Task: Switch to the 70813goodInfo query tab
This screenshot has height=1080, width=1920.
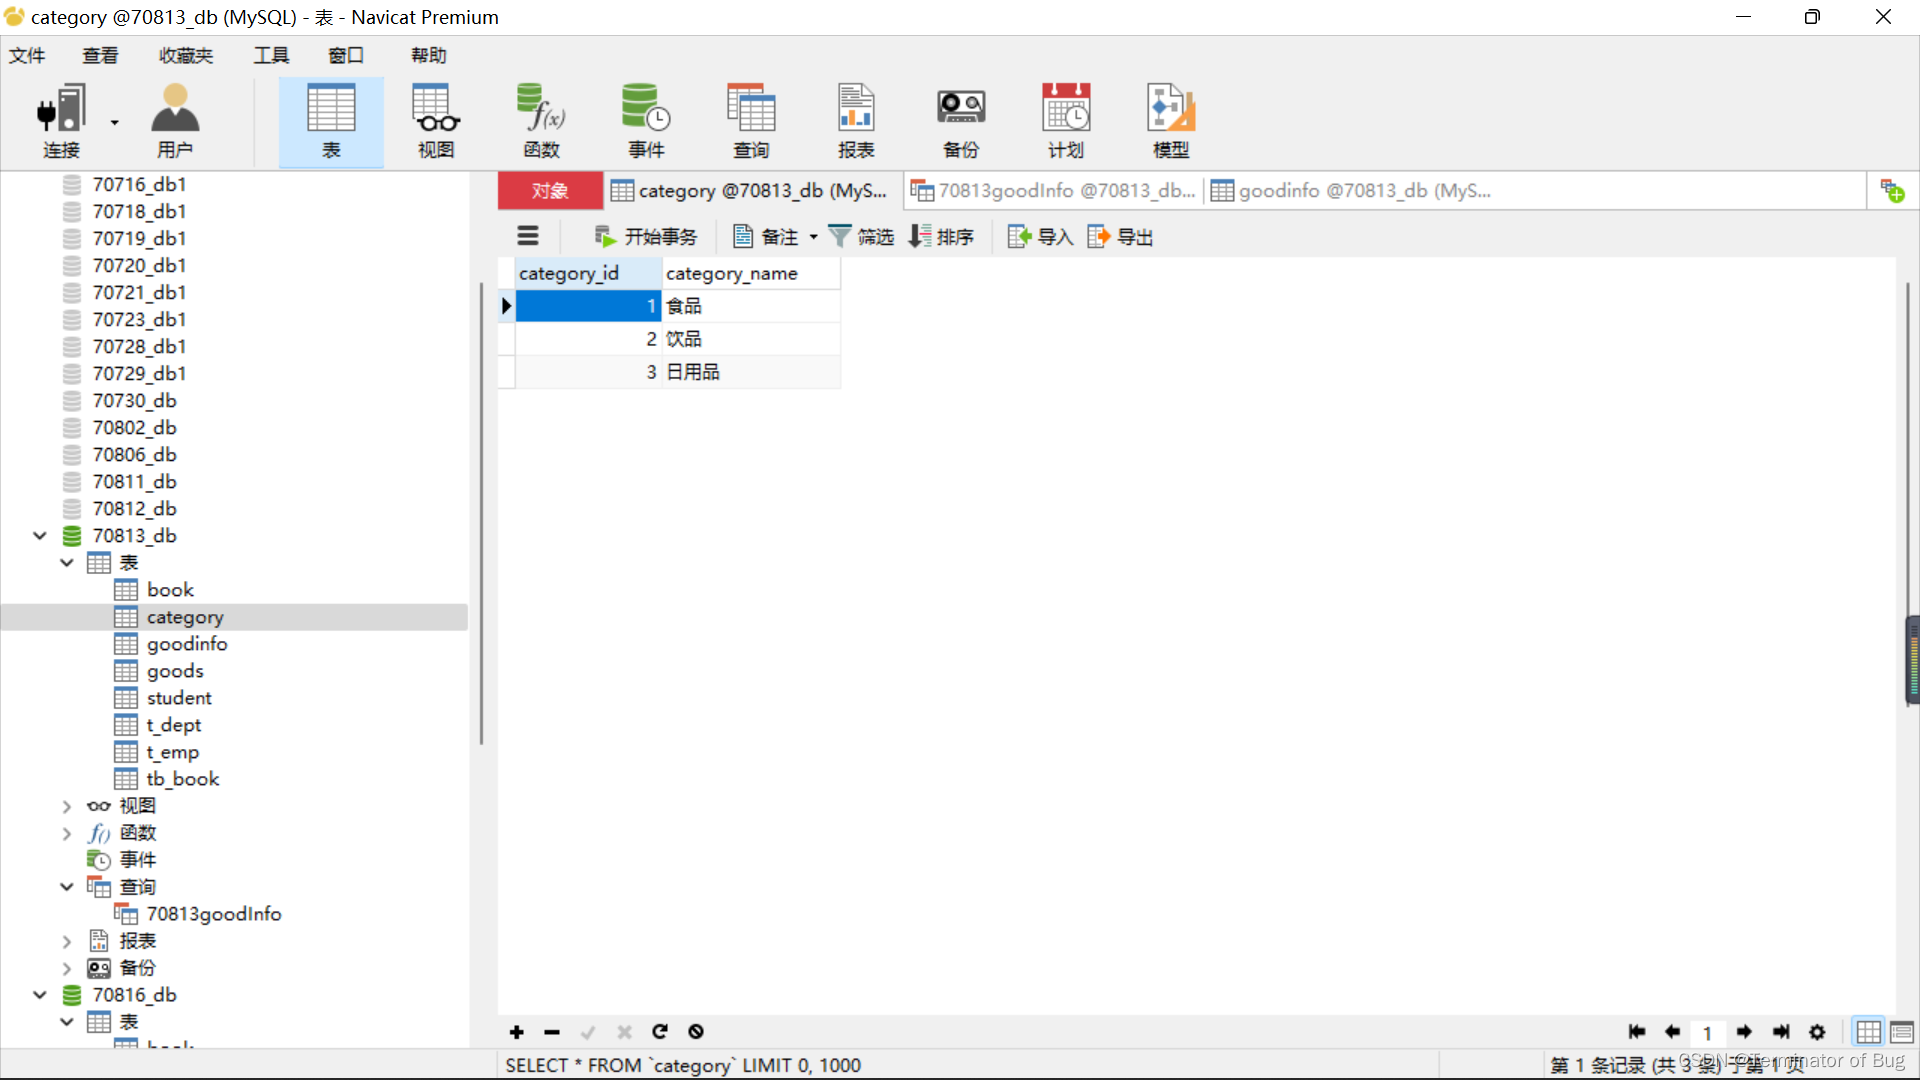Action: pyautogui.click(x=1053, y=191)
